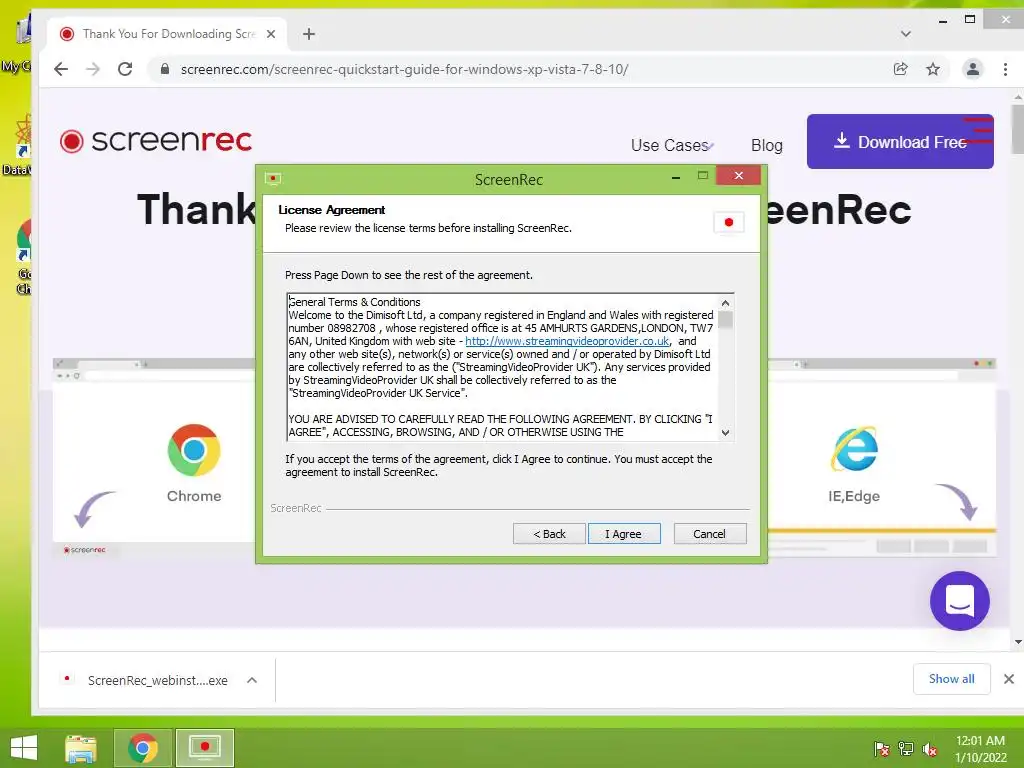Click the muted volume tray icon

(929, 749)
